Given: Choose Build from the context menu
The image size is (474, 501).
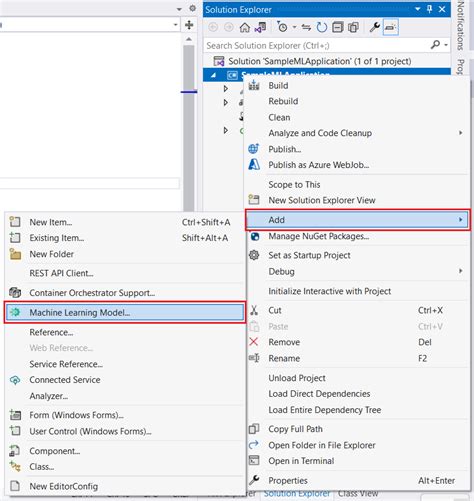Looking at the screenshot, I should coord(357,86).
